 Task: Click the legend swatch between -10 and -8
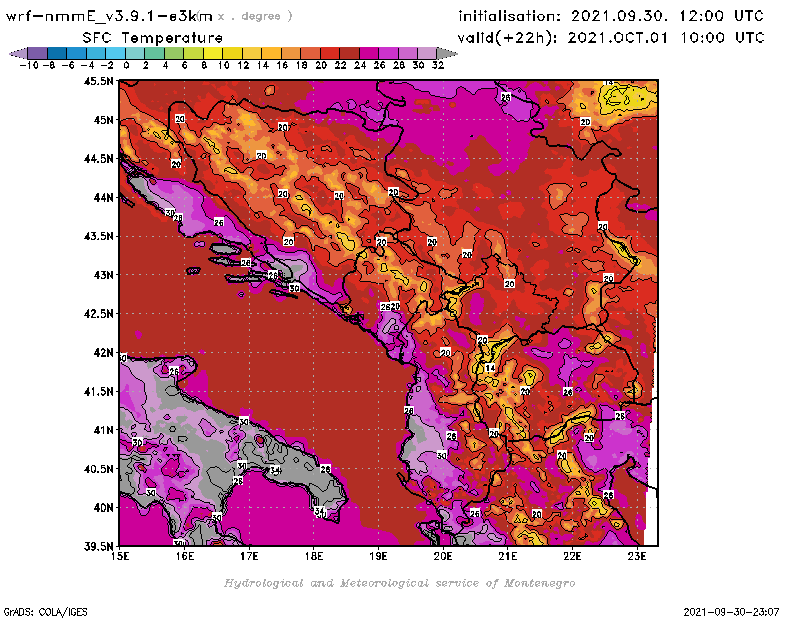tap(38, 53)
